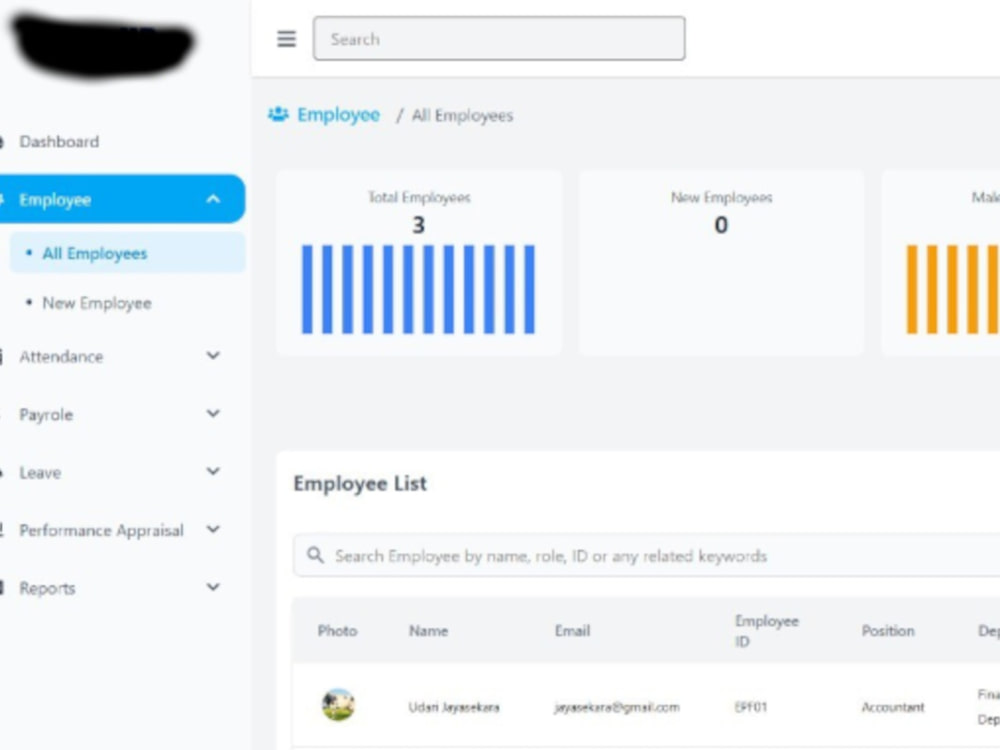Screen dimensions: 1000x750
Task: Open All Employees submenu item
Action: pyautogui.click(x=128, y=253)
